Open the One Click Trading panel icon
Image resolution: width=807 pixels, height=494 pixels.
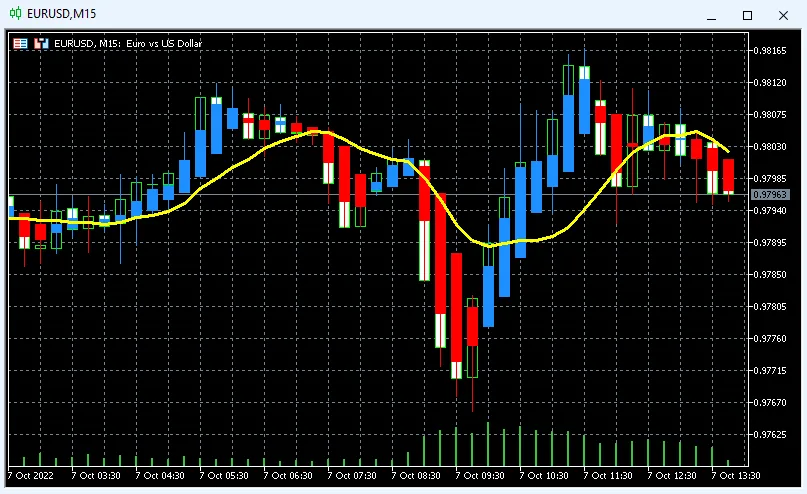click(21, 43)
